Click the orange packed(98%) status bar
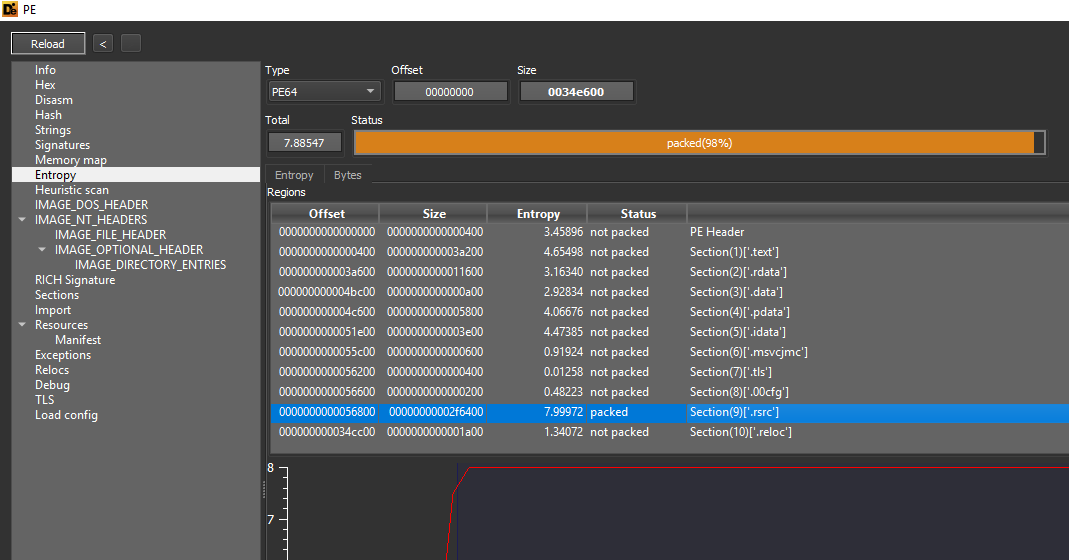This screenshot has height=560, width=1069. tap(698, 143)
